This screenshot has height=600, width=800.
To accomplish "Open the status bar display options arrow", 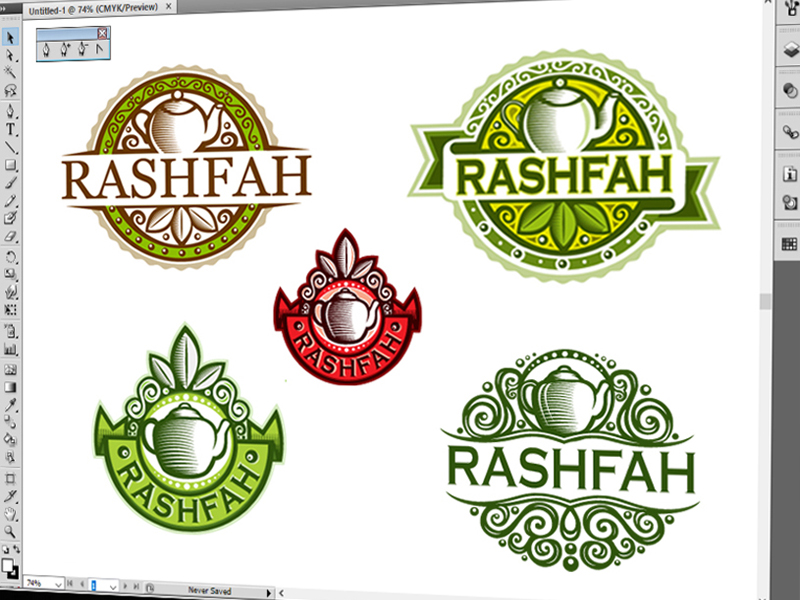I will click(x=269, y=592).
